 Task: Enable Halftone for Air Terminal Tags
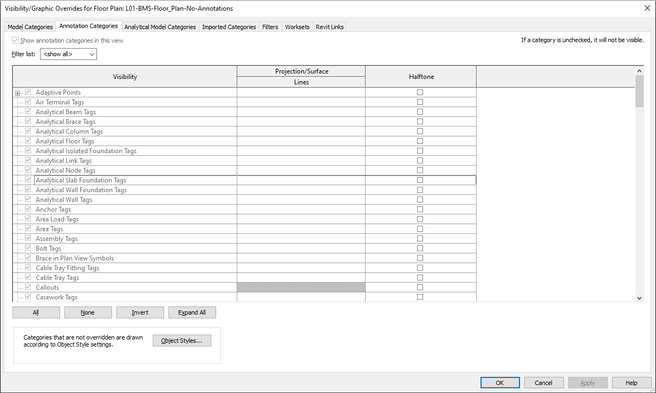(420, 102)
